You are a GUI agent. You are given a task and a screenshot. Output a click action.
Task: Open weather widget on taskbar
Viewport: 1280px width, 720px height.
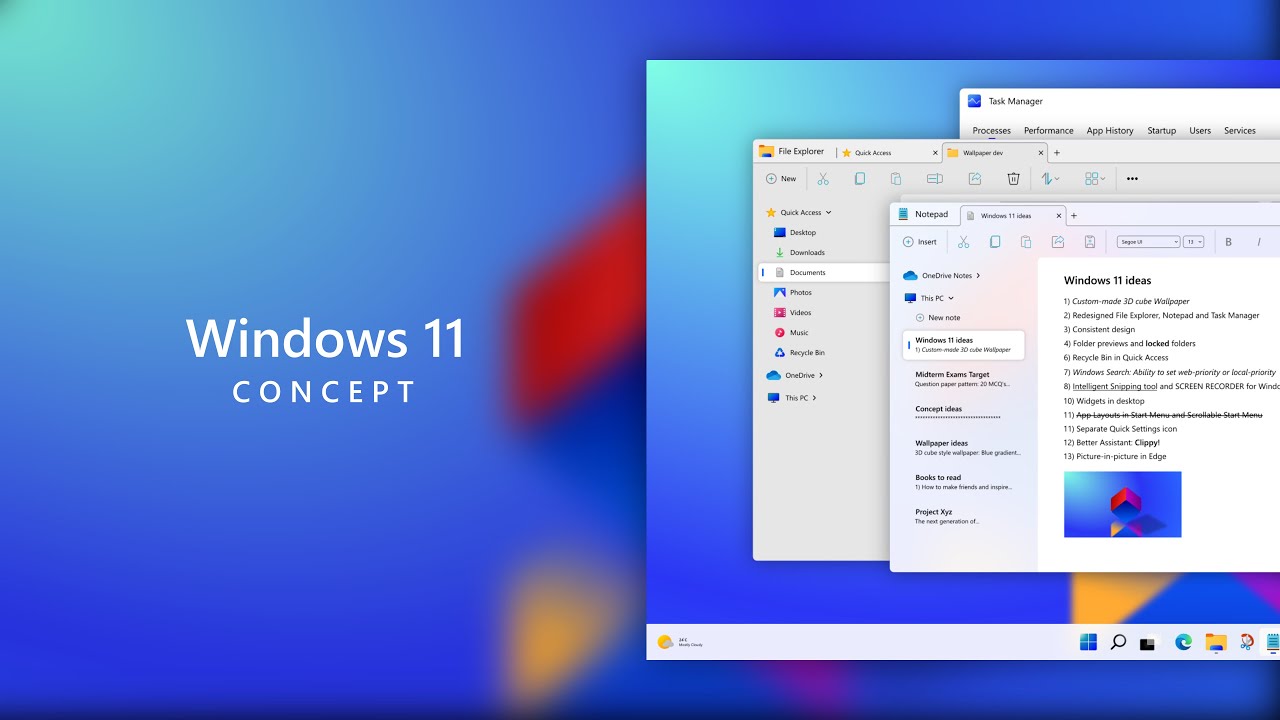[x=680, y=642]
